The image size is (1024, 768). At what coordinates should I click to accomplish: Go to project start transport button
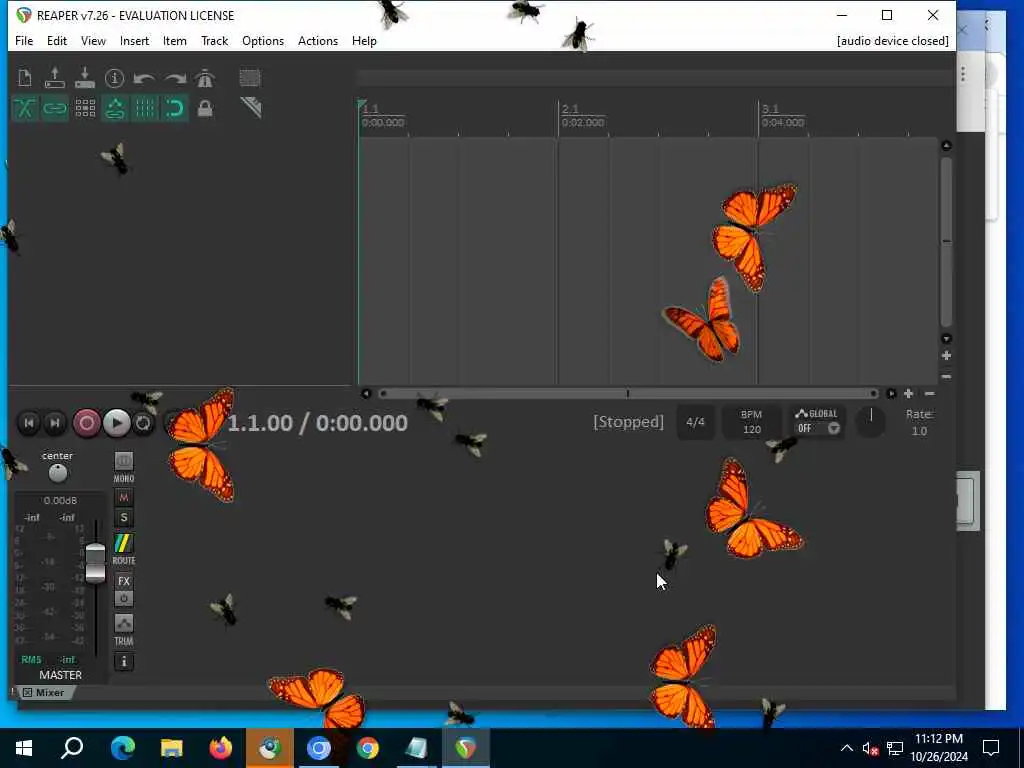pos(29,423)
